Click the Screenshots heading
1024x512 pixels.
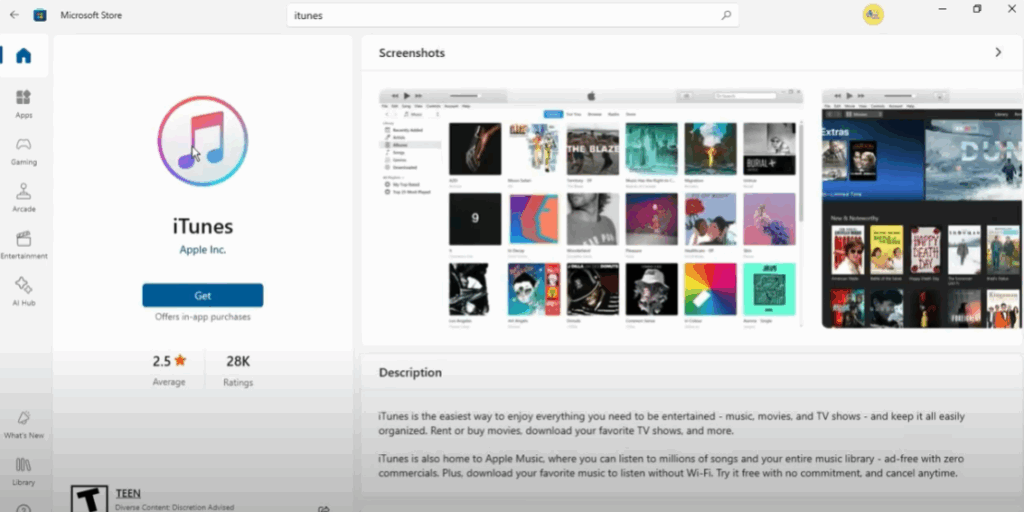(411, 53)
